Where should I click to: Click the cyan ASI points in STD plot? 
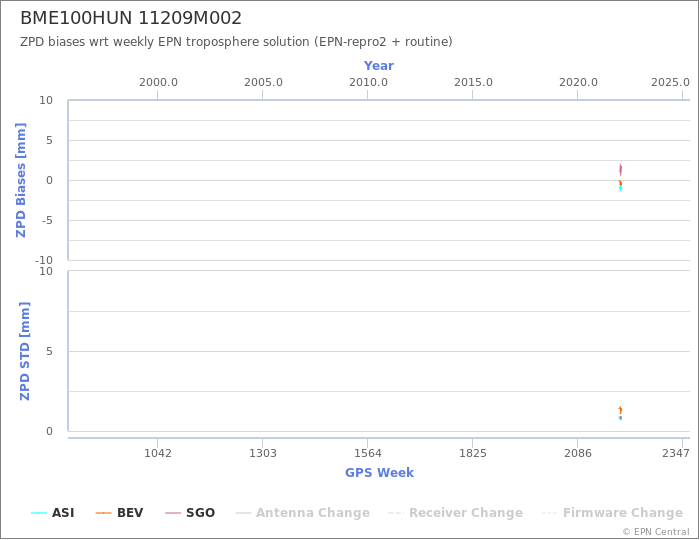pos(620,418)
